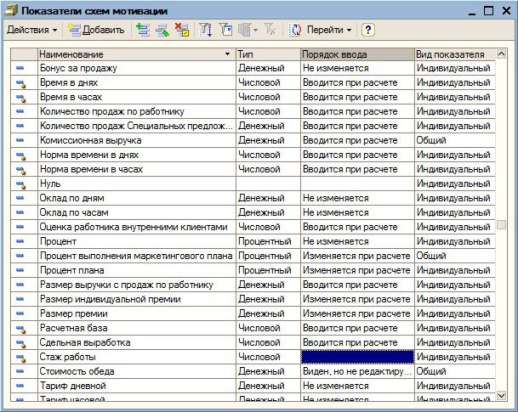
Task: Click the row icon for Расчетная база
Action: [21, 329]
